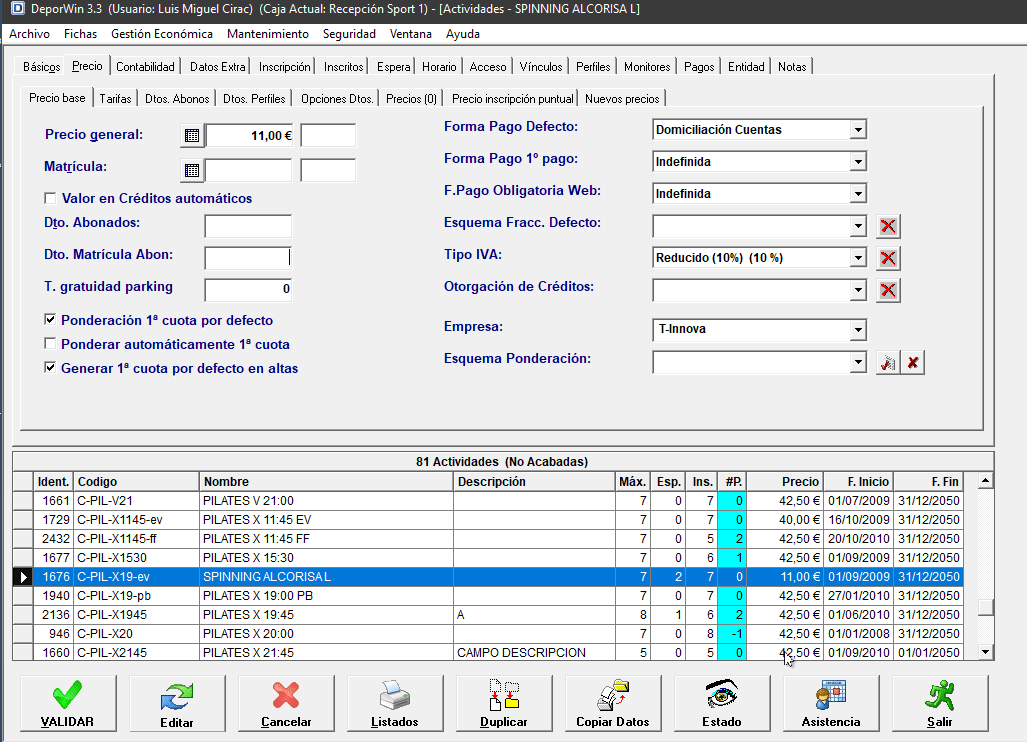
Task: Click Precio general field showing 11,00 €
Action: (x=250, y=136)
